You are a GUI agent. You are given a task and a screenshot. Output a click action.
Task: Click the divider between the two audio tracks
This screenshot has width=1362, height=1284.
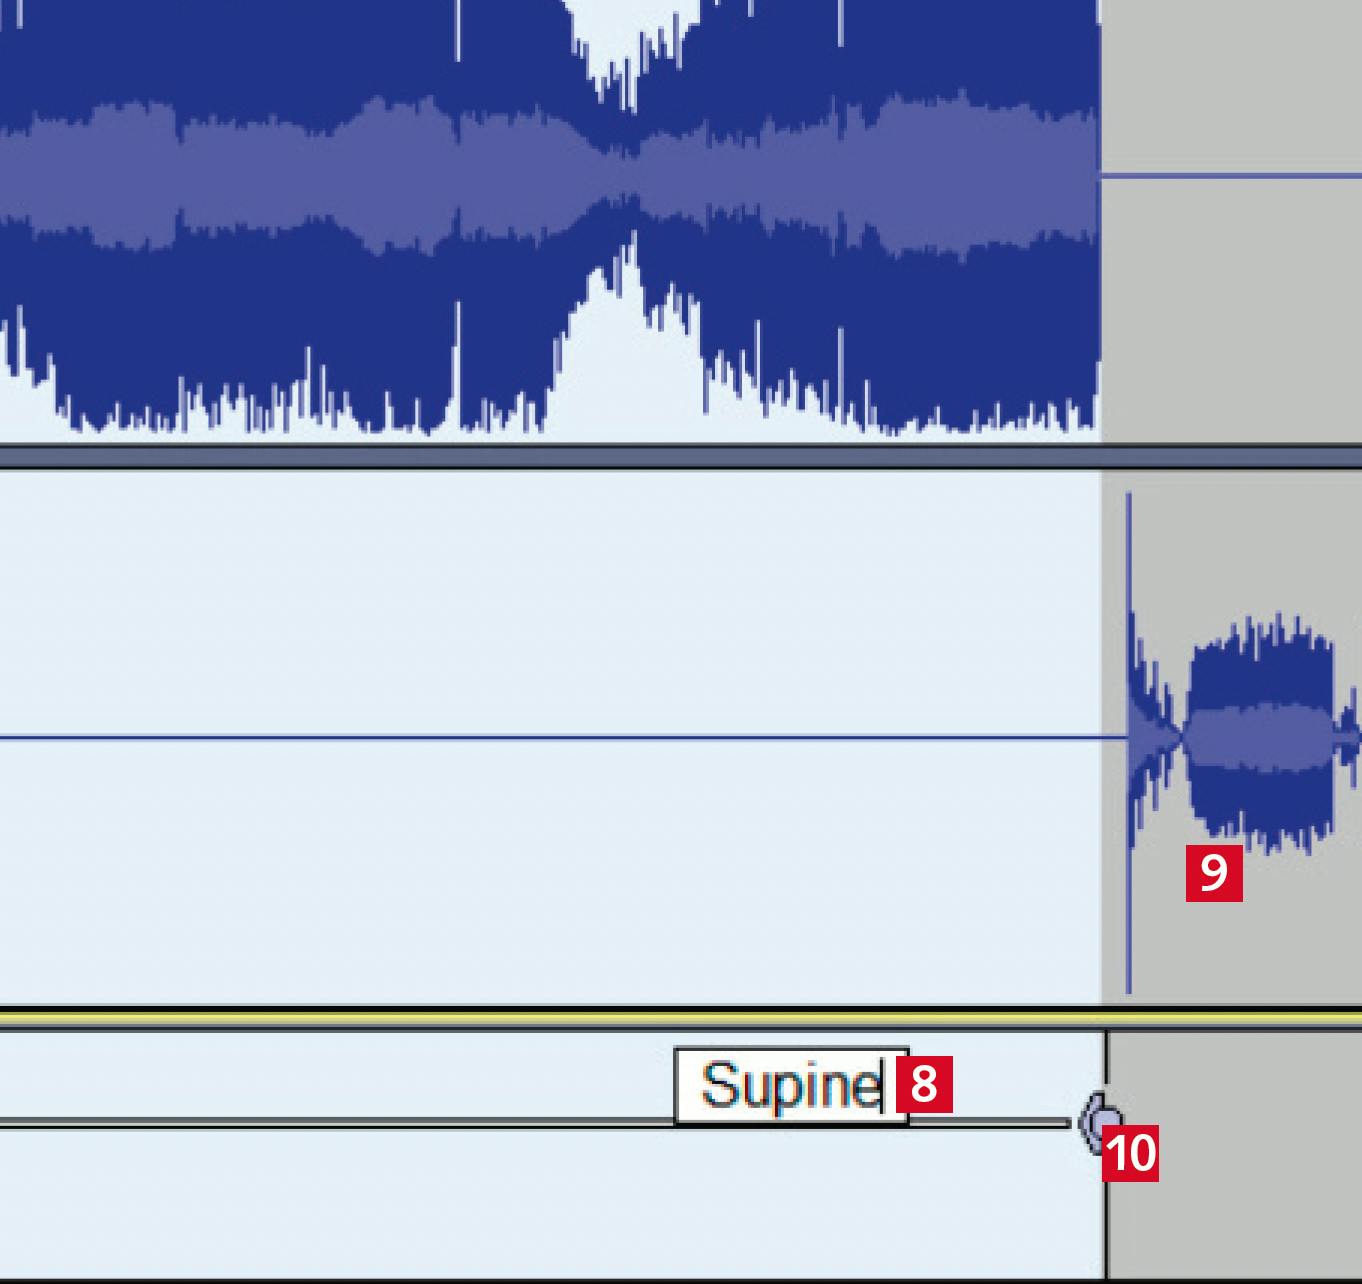(x=681, y=456)
